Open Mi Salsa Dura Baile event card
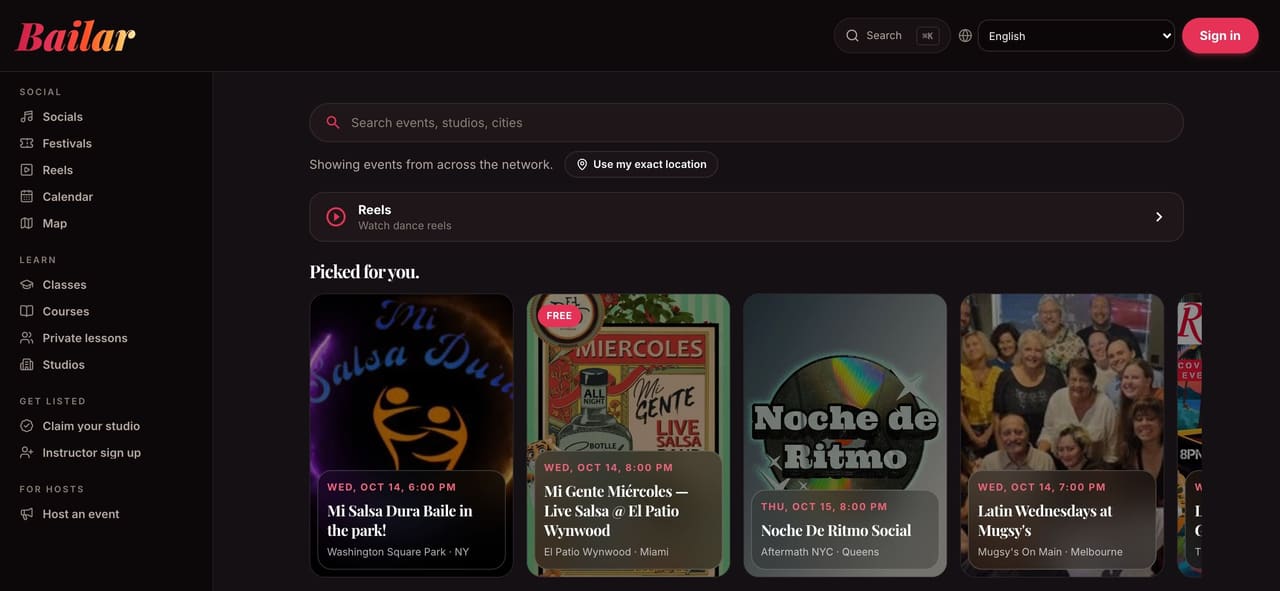 tap(412, 435)
